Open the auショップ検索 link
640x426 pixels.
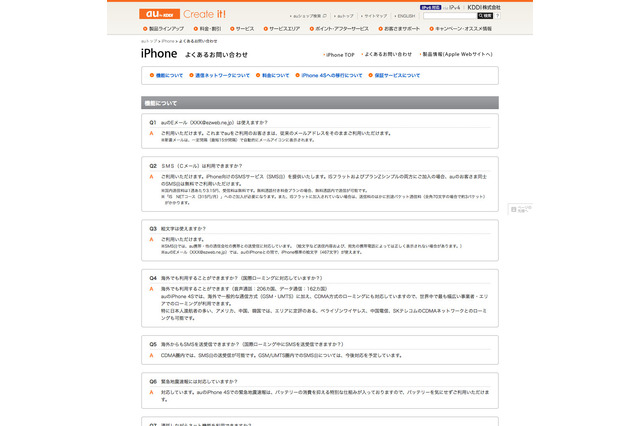(308, 16)
